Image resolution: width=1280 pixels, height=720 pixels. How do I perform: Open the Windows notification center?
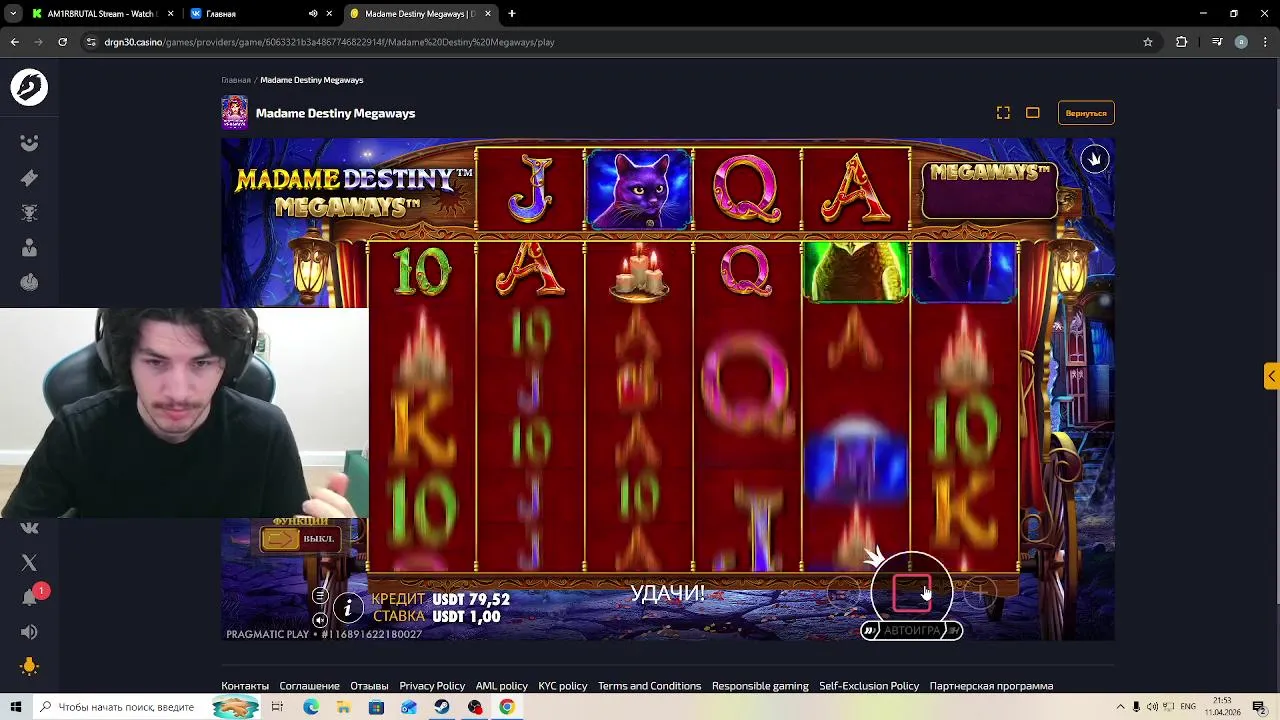(x=1260, y=707)
